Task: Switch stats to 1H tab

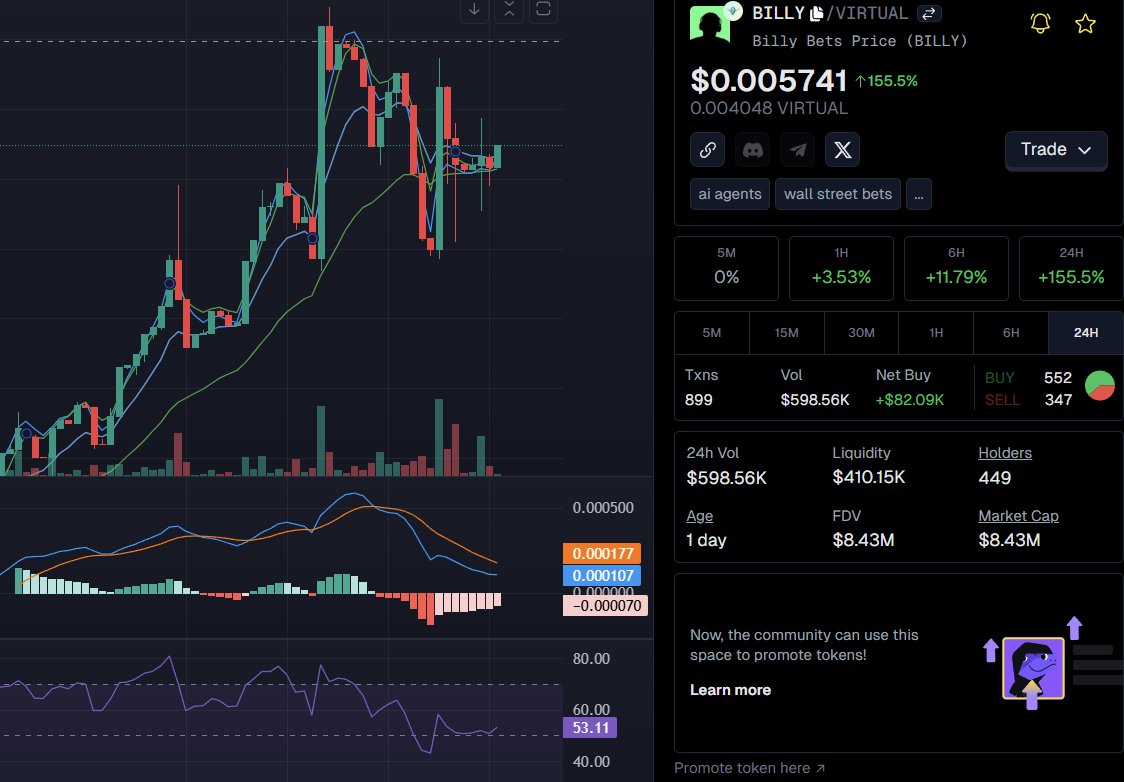Action: 936,333
